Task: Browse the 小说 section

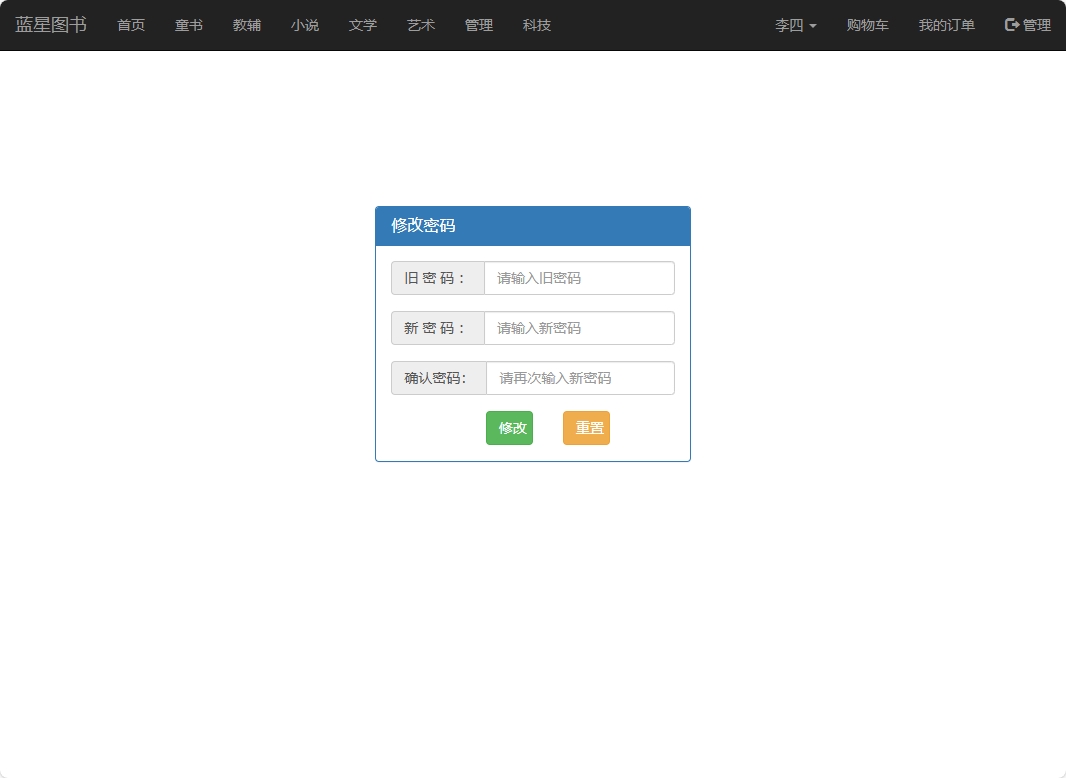Action: 304,25
